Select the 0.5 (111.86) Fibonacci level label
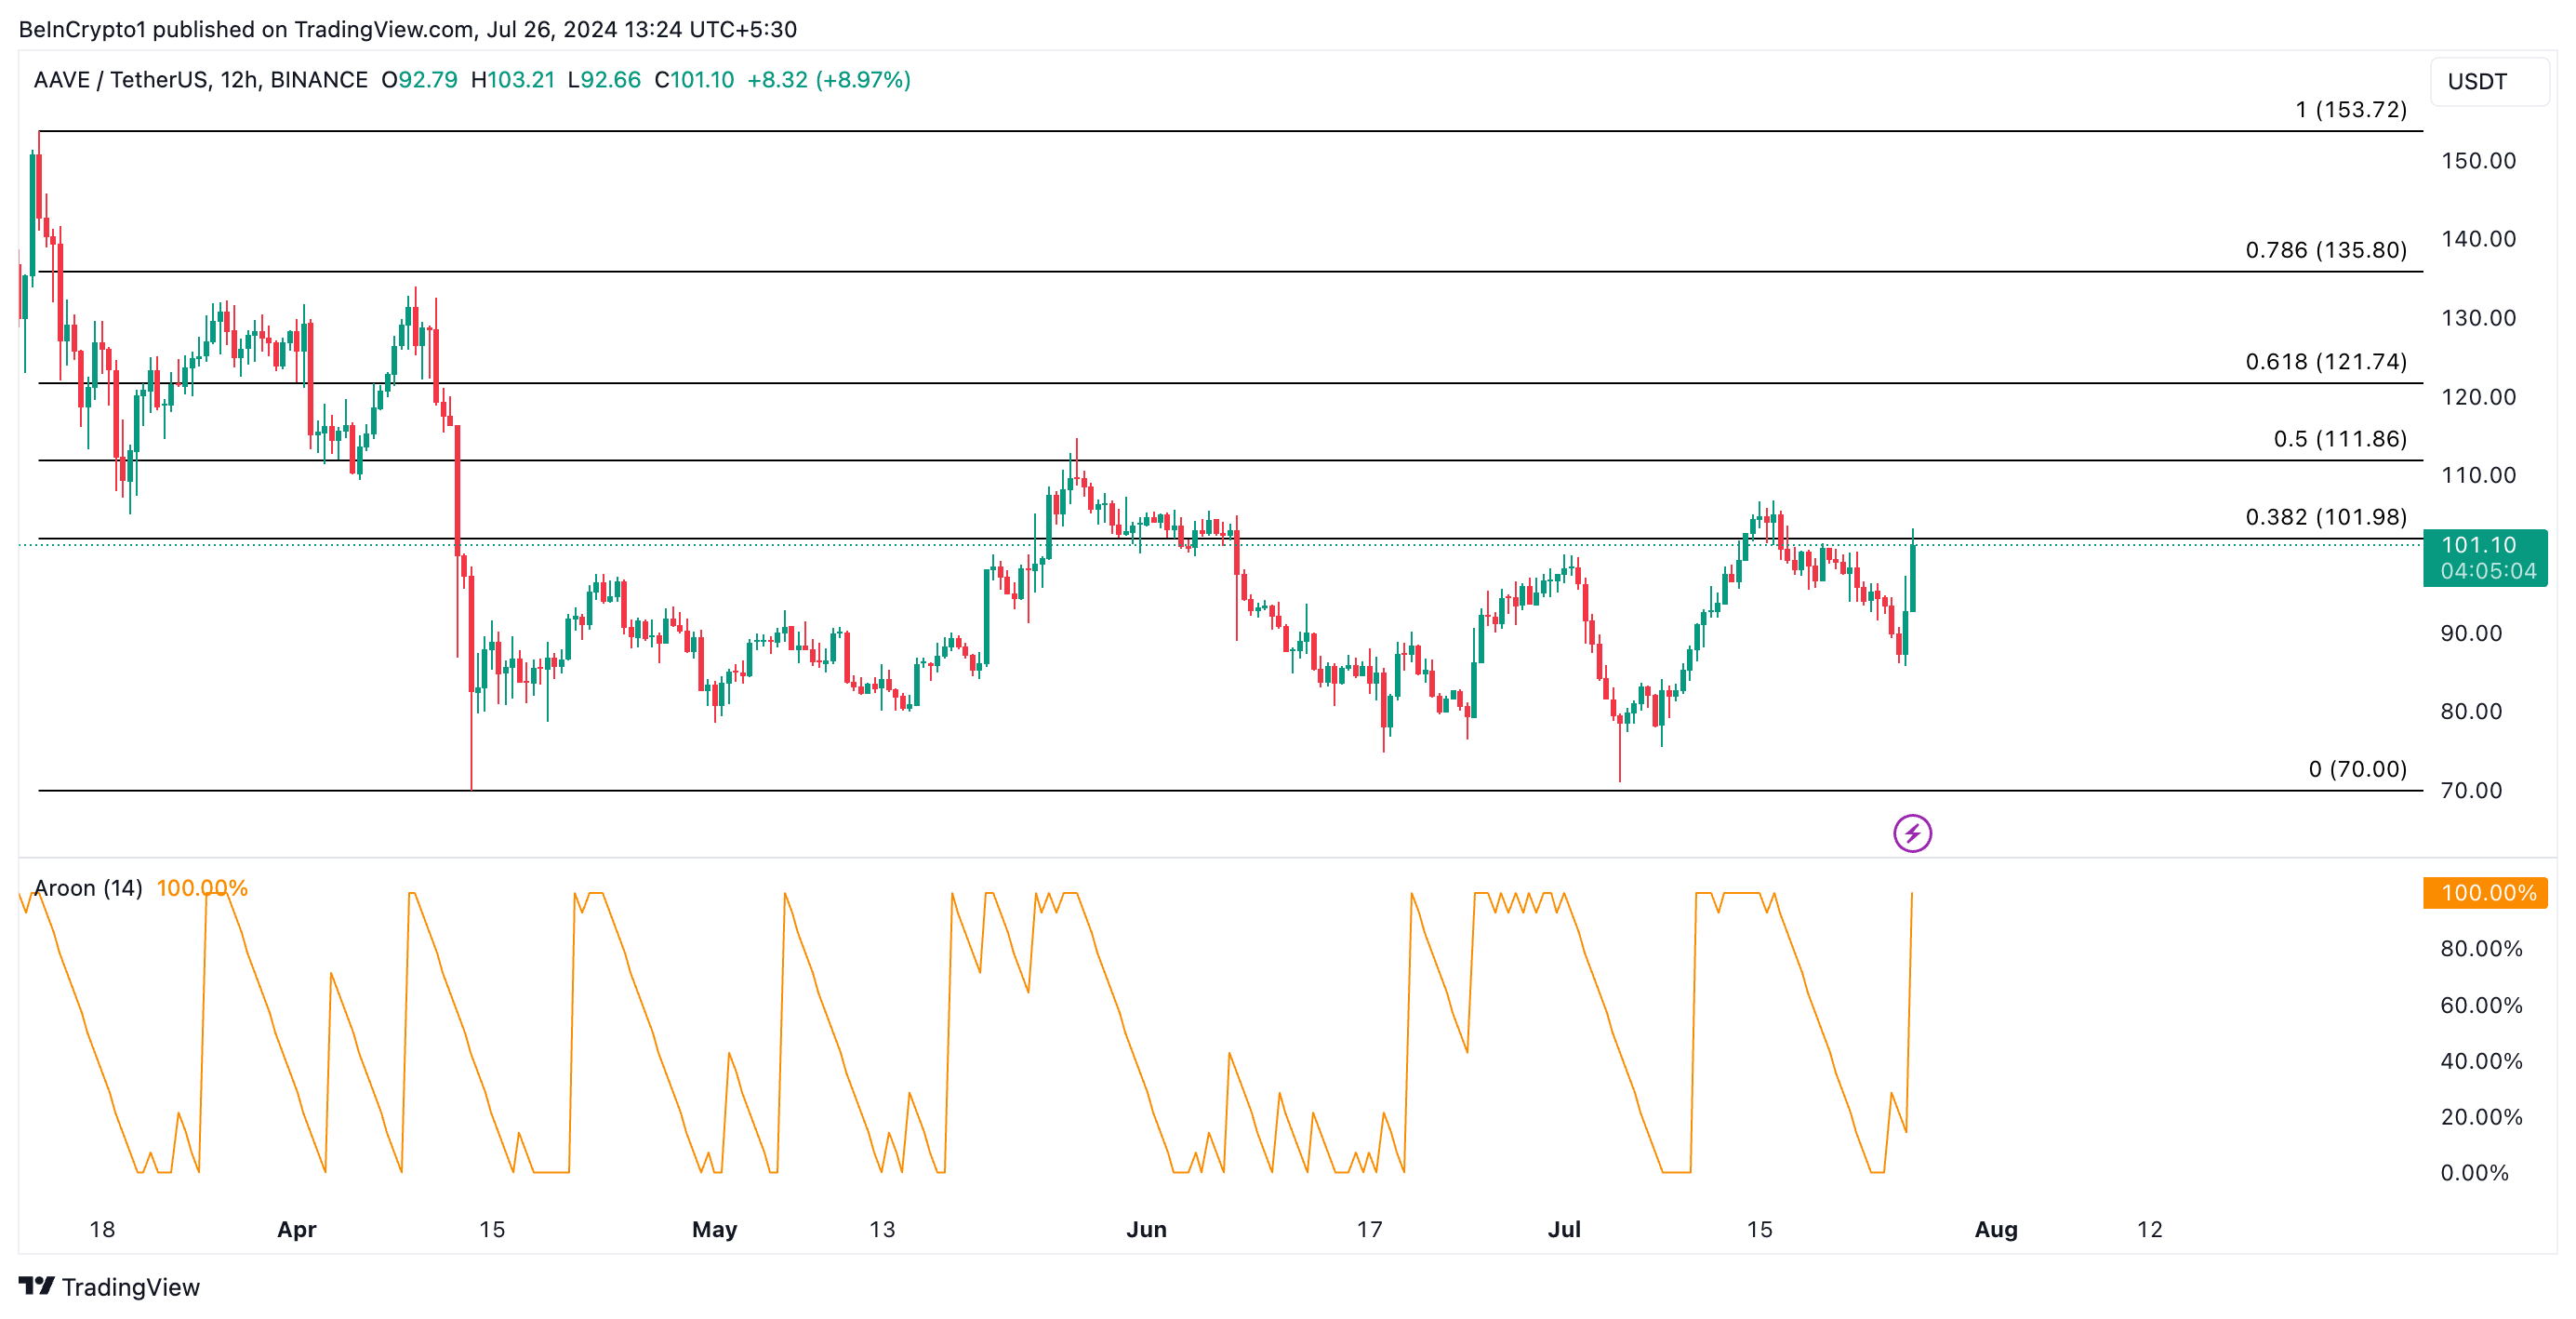The height and width of the screenshot is (1319, 2576). (x=2339, y=439)
